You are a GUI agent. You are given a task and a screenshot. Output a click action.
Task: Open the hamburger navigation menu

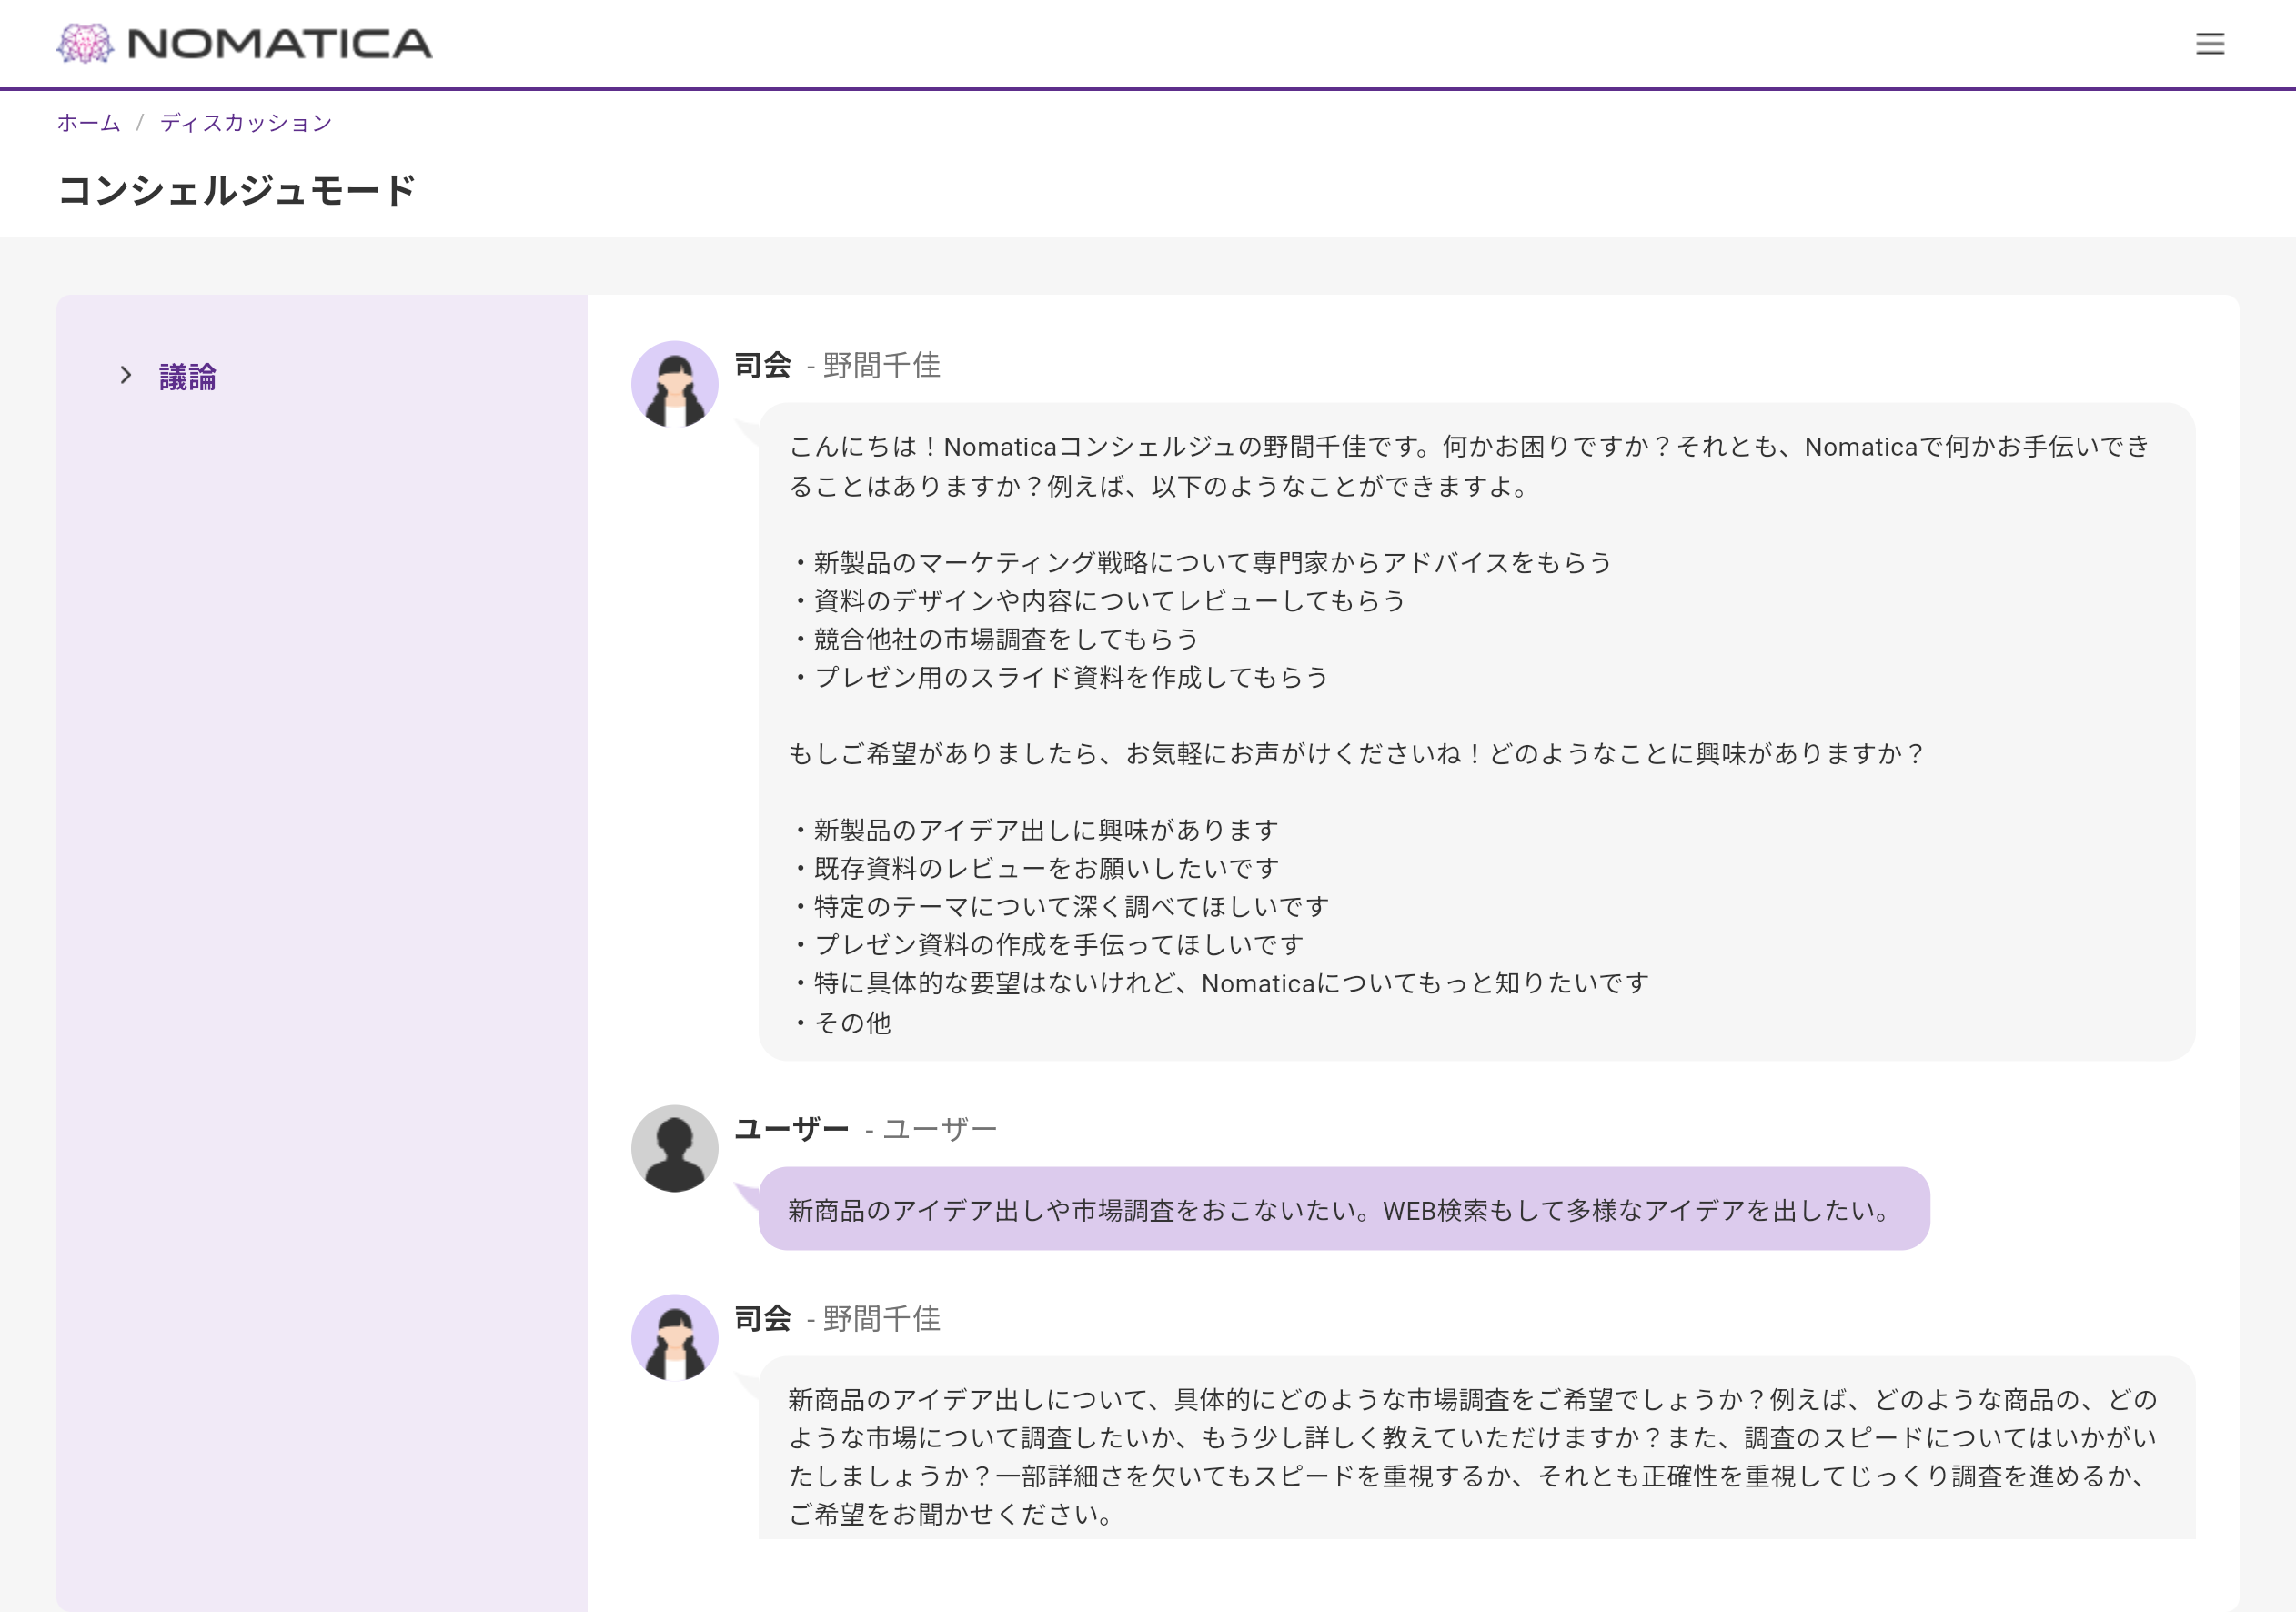[x=2210, y=44]
